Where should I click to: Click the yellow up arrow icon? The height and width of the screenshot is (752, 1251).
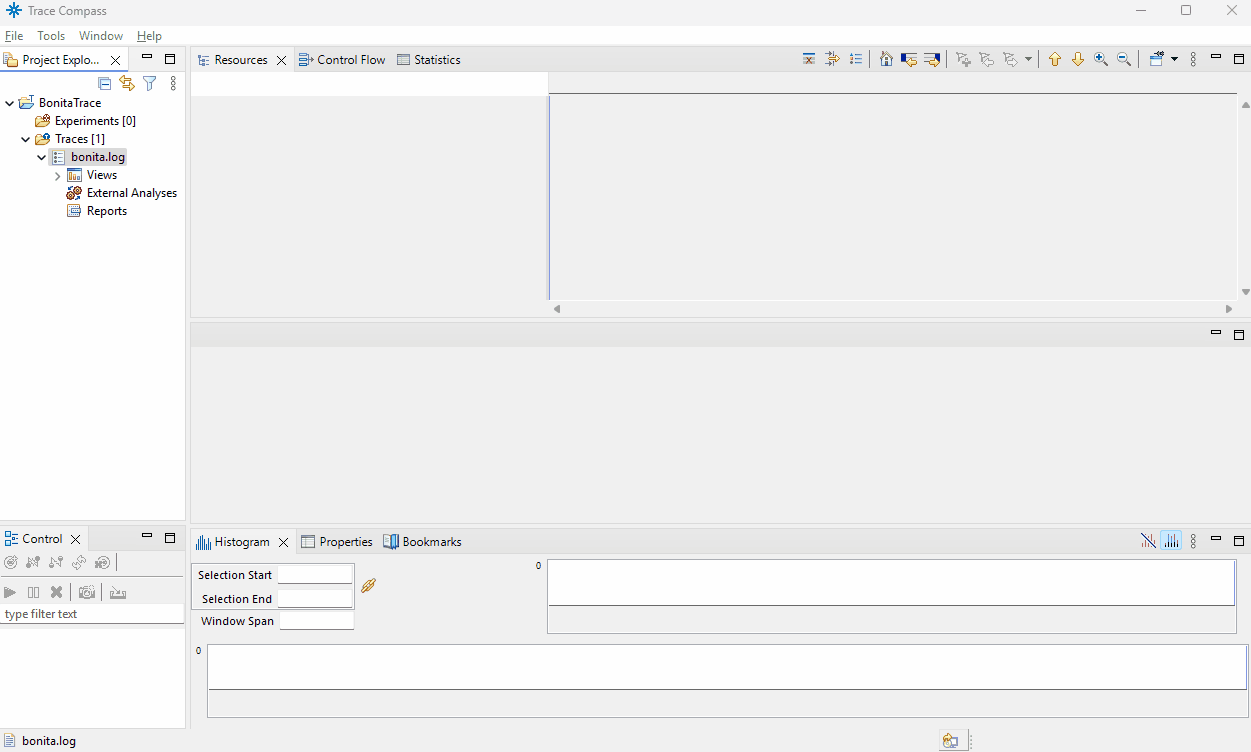pos(1055,60)
